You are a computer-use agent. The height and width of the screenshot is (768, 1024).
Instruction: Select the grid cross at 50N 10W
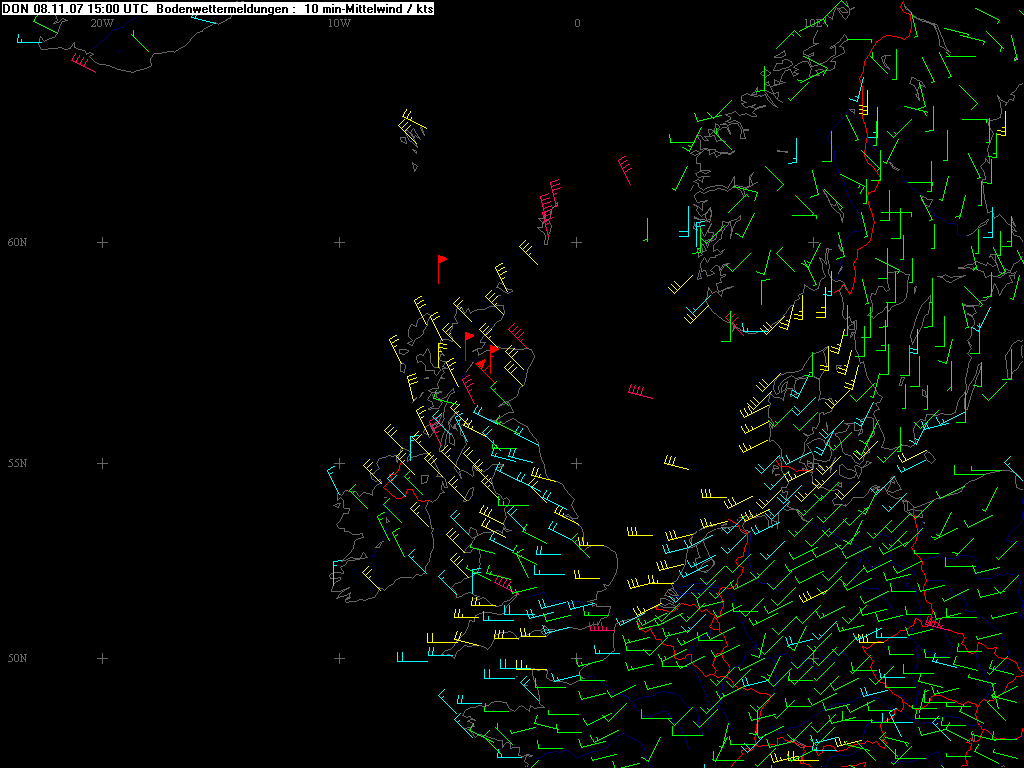point(339,658)
